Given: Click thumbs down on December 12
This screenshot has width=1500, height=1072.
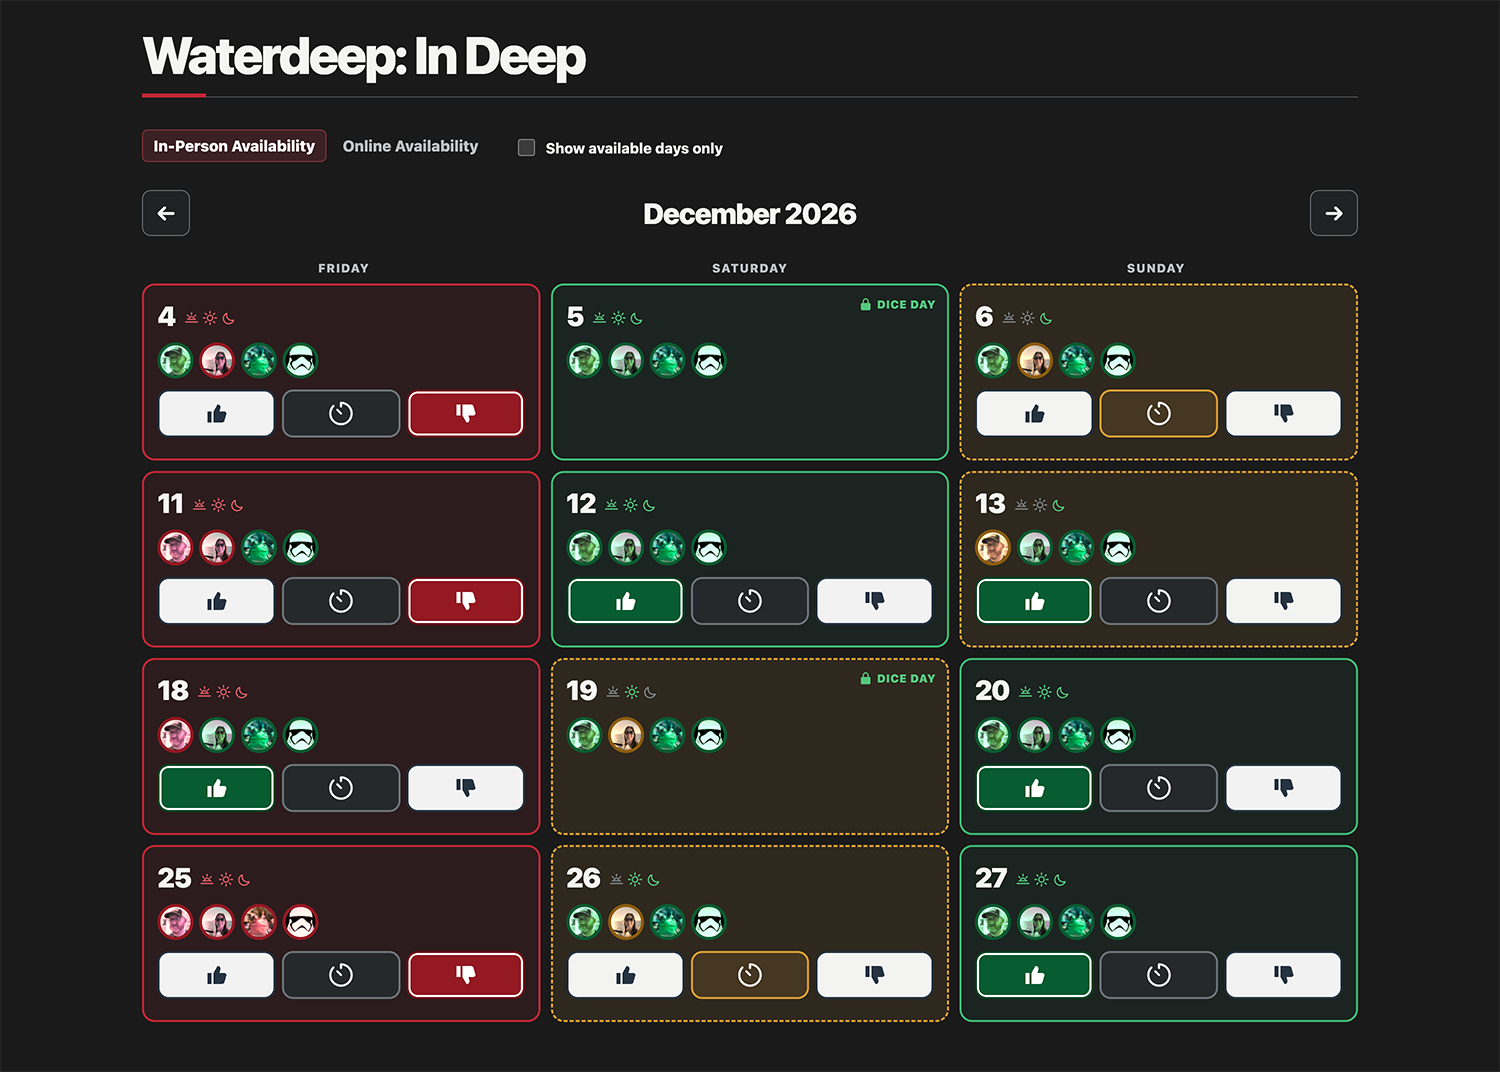Looking at the screenshot, I should [875, 601].
